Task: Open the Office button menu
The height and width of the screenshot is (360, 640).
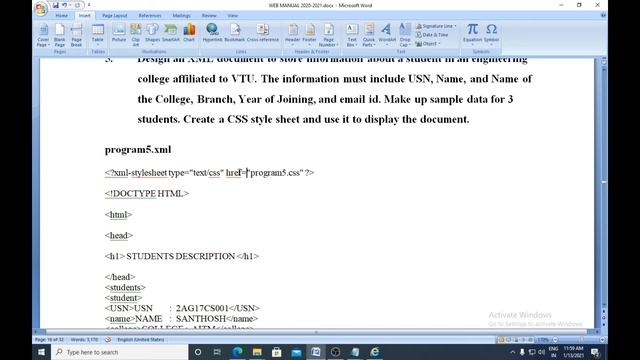Action: (x=41, y=8)
